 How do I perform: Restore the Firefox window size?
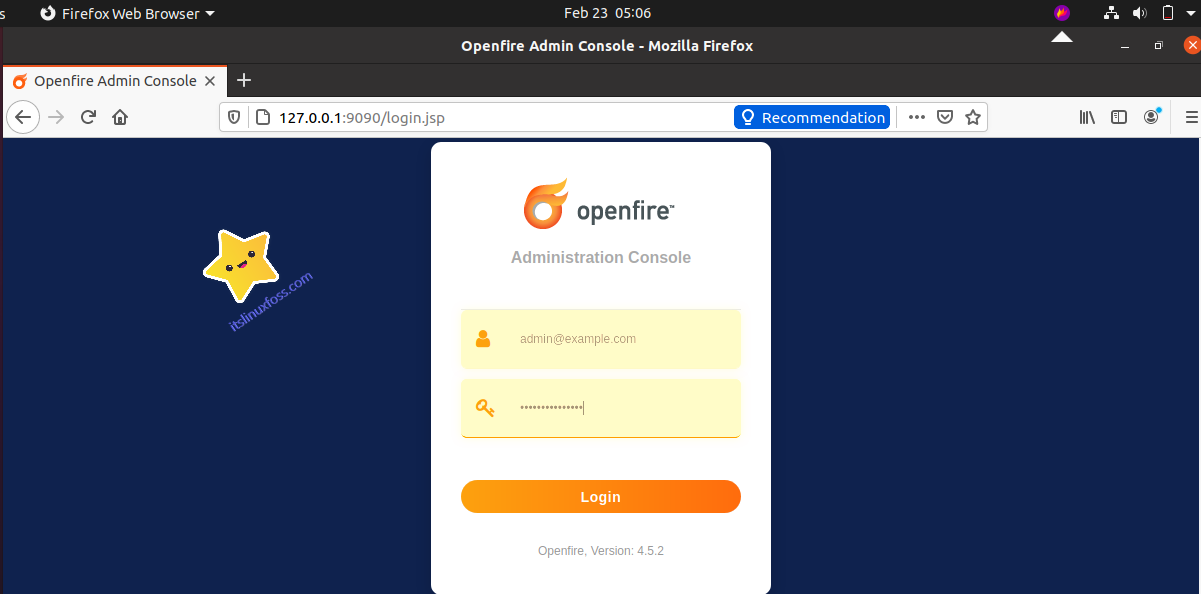(x=1158, y=46)
